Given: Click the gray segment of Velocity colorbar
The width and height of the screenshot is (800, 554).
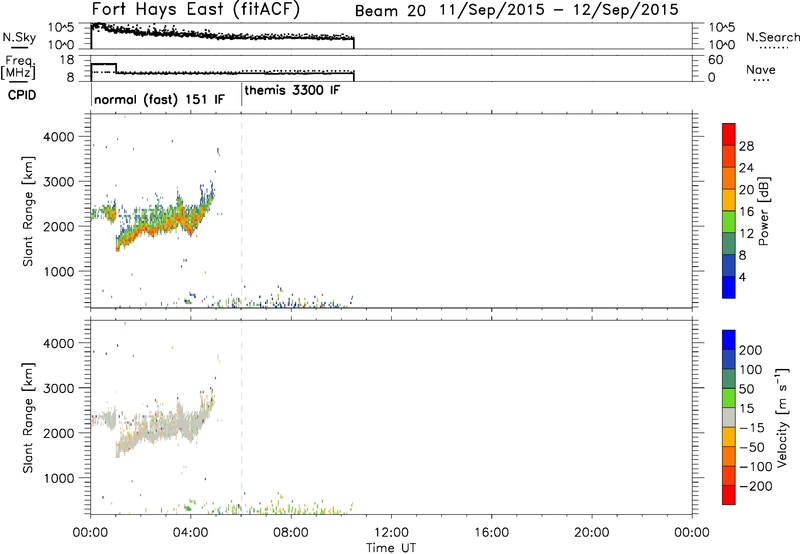Looking at the screenshot, I should [729, 417].
